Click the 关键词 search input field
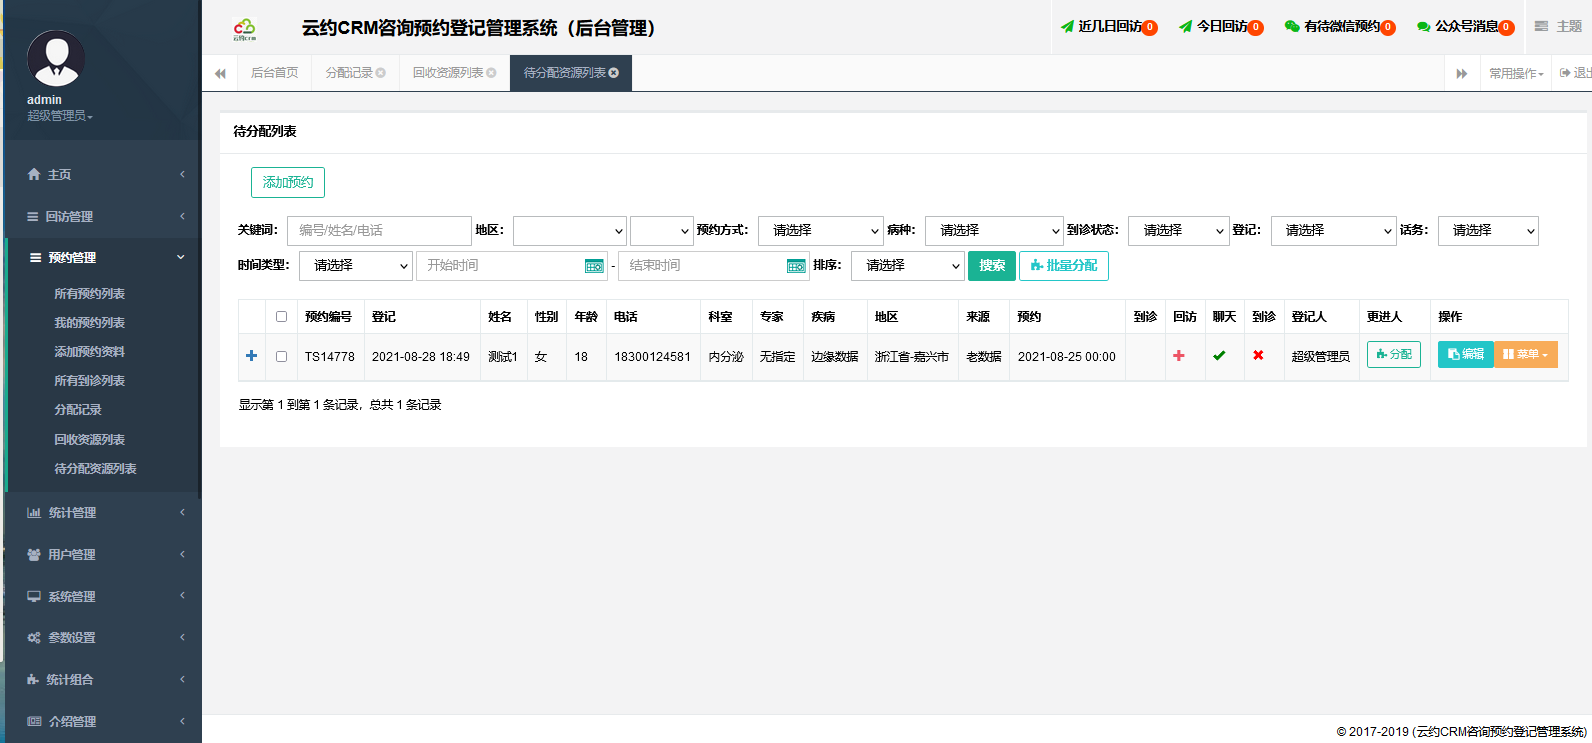Image resolution: width=1592 pixels, height=743 pixels. (379, 231)
